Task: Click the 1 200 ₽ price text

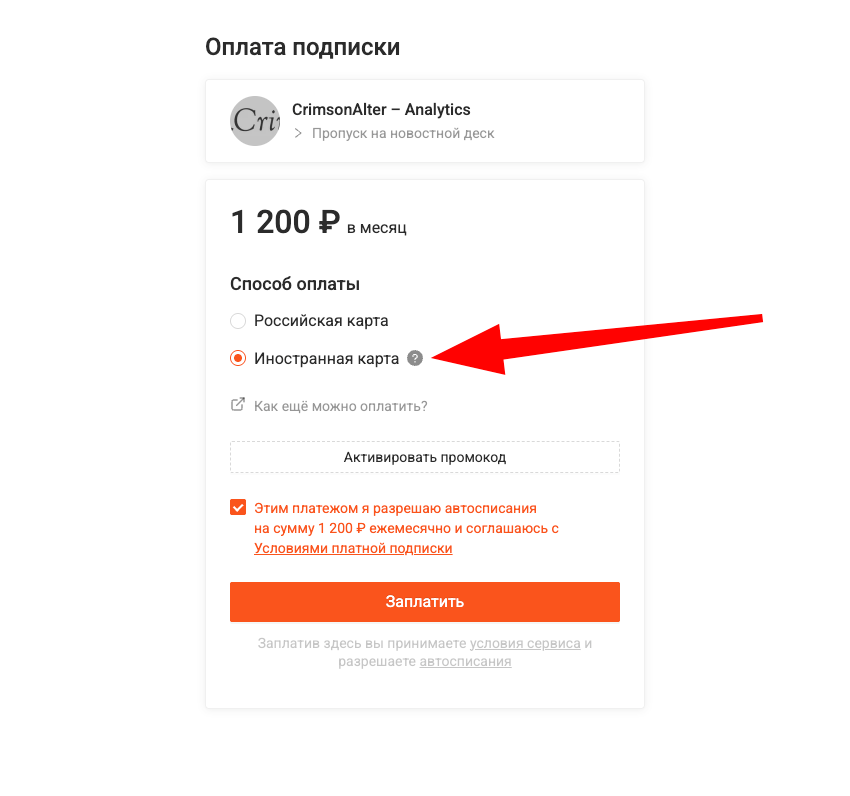Action: point(285,222)
